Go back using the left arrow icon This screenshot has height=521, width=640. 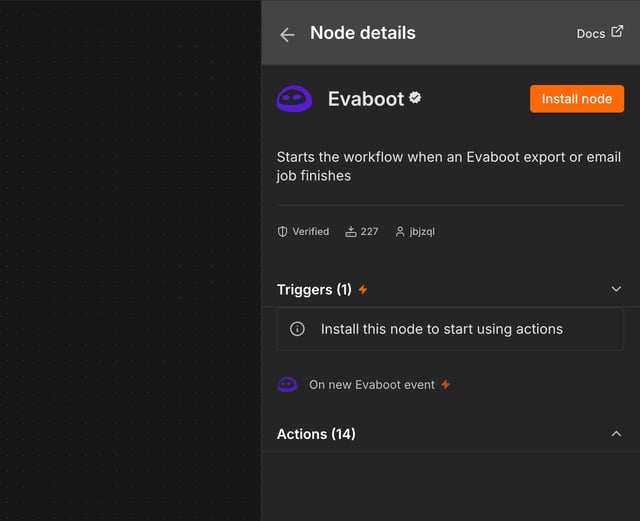tap(287, 35)
